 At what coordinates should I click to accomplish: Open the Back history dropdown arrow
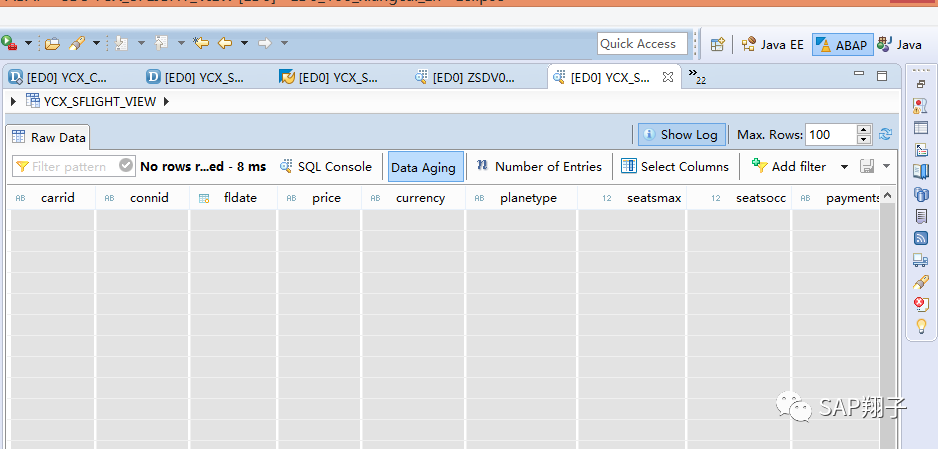coord(244,43)
